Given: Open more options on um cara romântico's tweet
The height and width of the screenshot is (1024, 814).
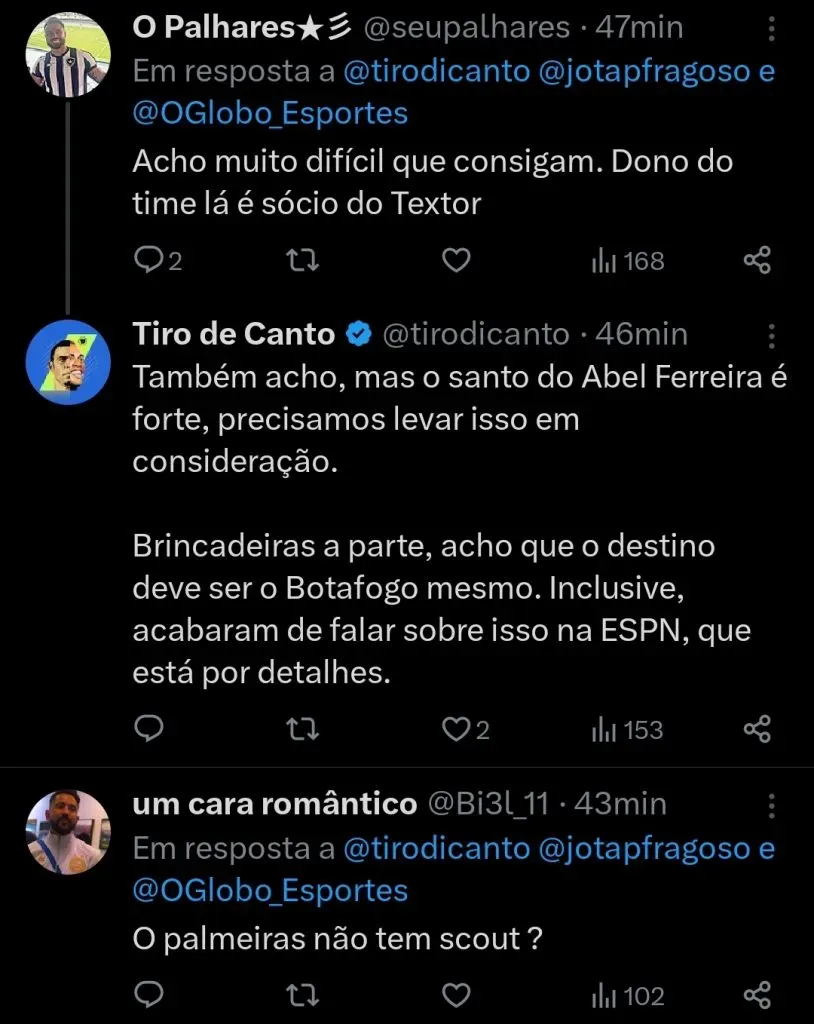Looking at the screenshot, I should coord(772,804).
